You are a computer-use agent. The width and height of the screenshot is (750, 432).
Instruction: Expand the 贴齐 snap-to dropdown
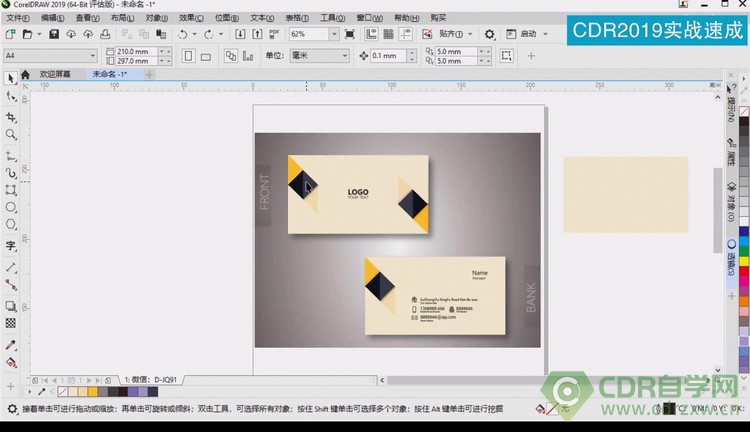pyautogui.click(x=470, y=34)
